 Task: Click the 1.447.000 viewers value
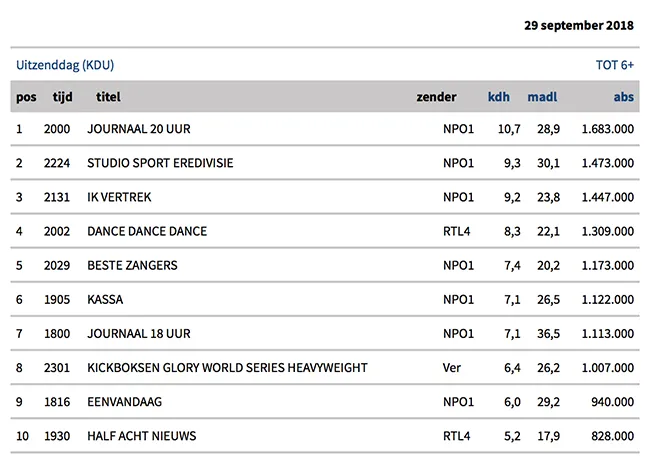tap(608, 197)
